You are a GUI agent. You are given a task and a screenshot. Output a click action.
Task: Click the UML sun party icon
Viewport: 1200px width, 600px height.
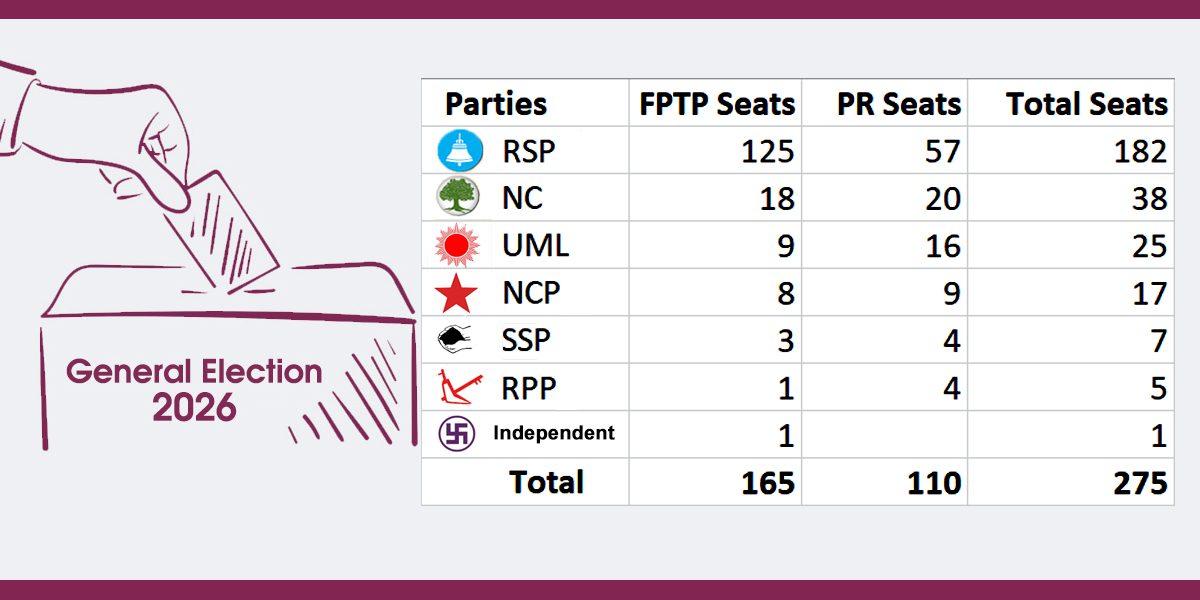pyautogui.click(x=459, y=245)
